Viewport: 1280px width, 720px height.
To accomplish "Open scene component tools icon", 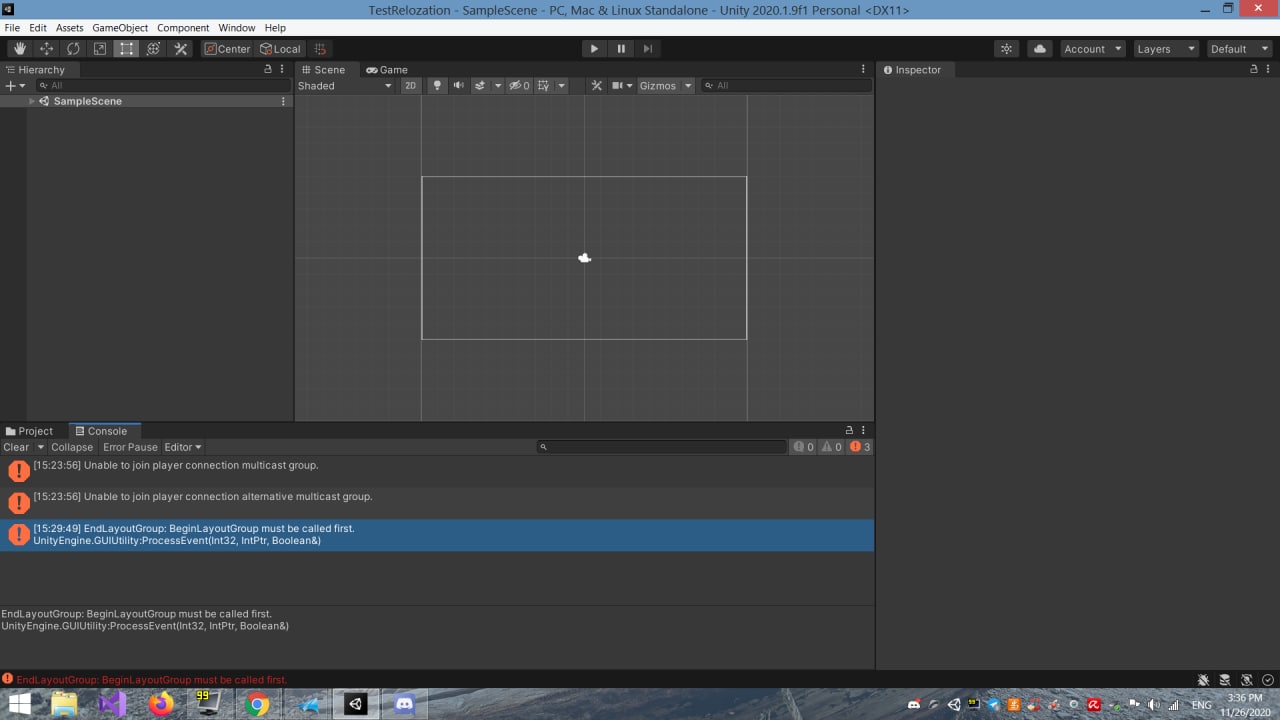I will (597, 86).
